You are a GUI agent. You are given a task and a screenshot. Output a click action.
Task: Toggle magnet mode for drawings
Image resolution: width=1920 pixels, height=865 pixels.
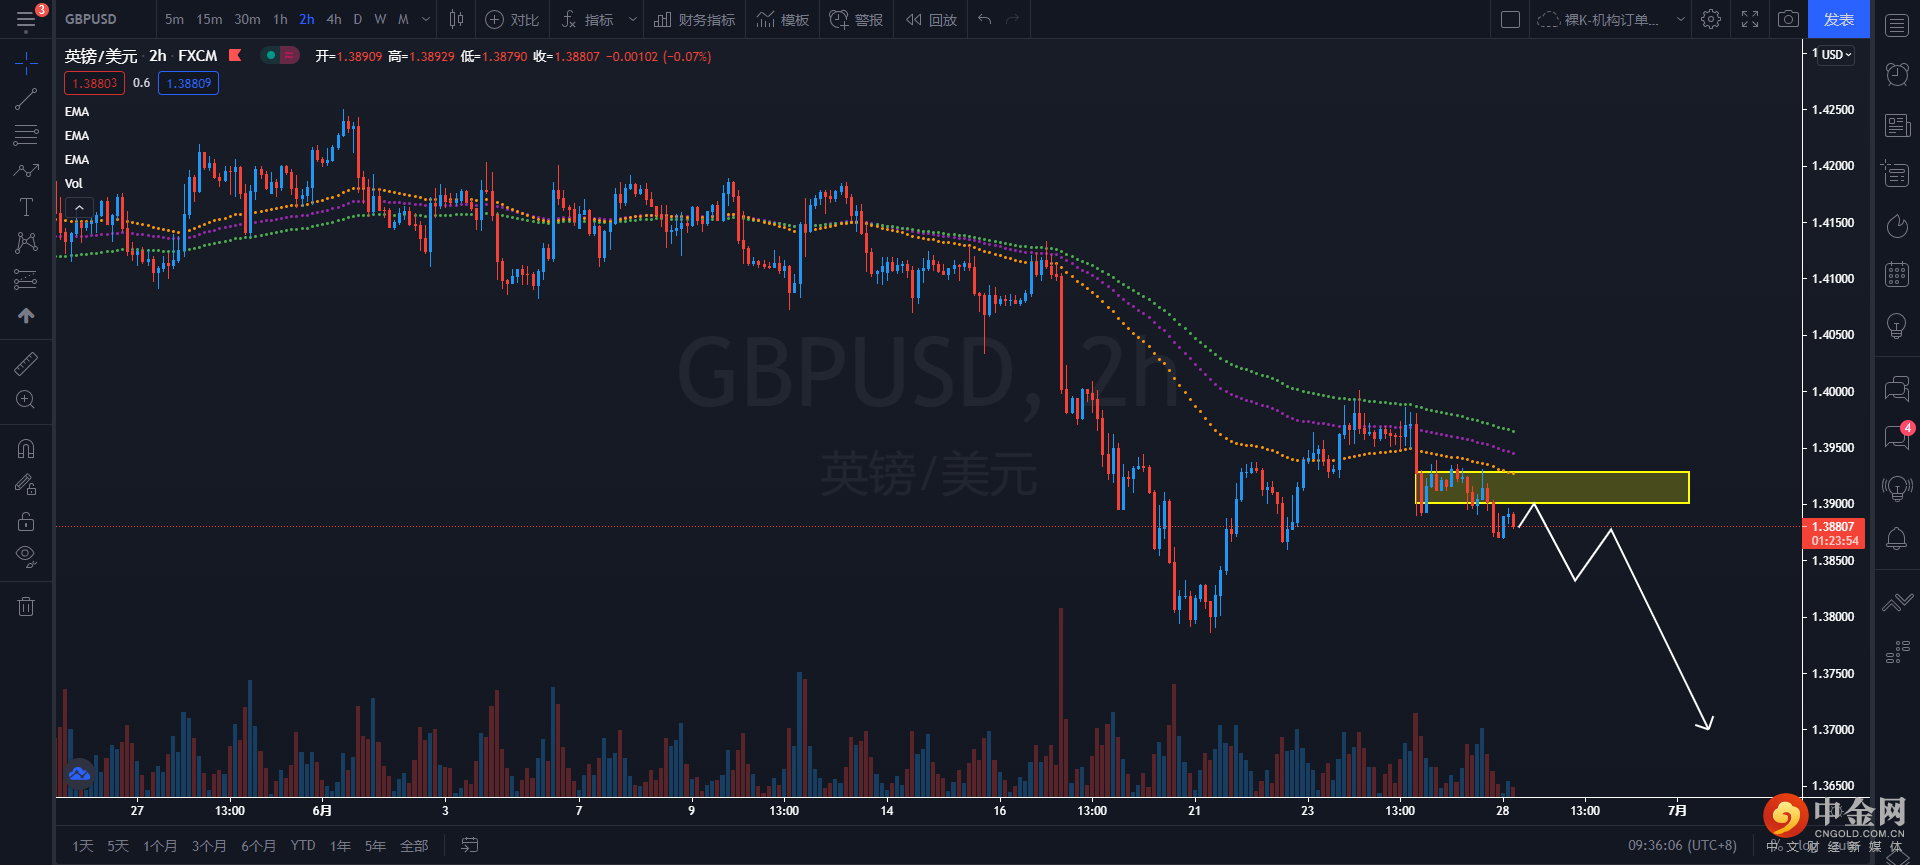click(x=26, y=449)
